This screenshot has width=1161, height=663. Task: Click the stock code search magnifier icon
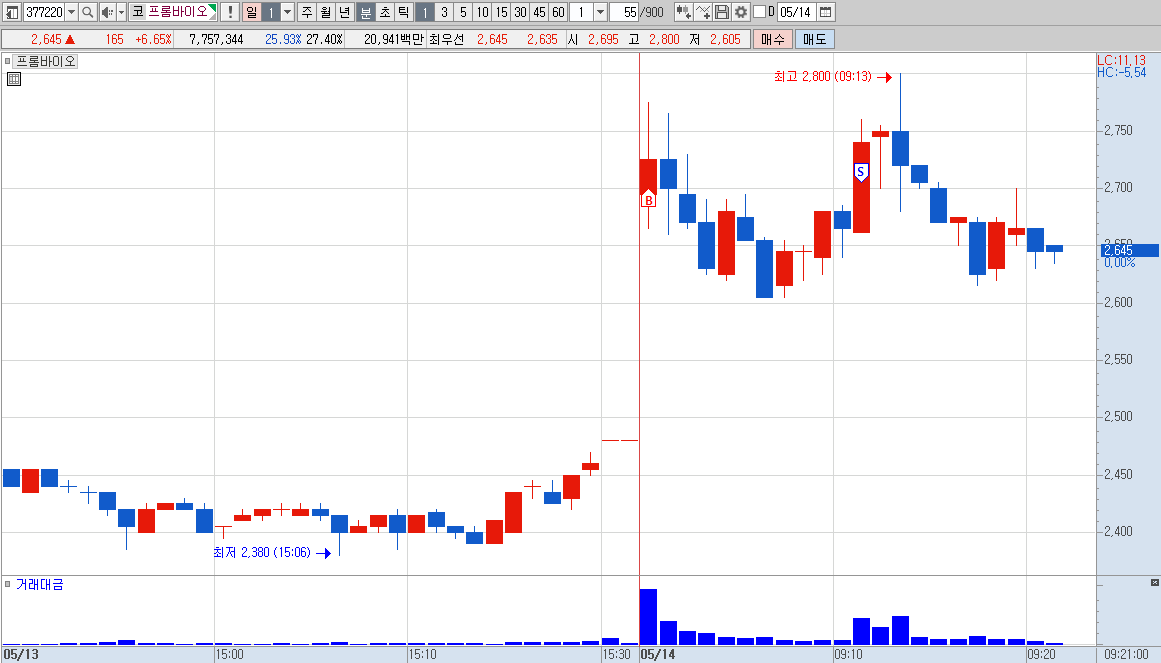point(87,12)
